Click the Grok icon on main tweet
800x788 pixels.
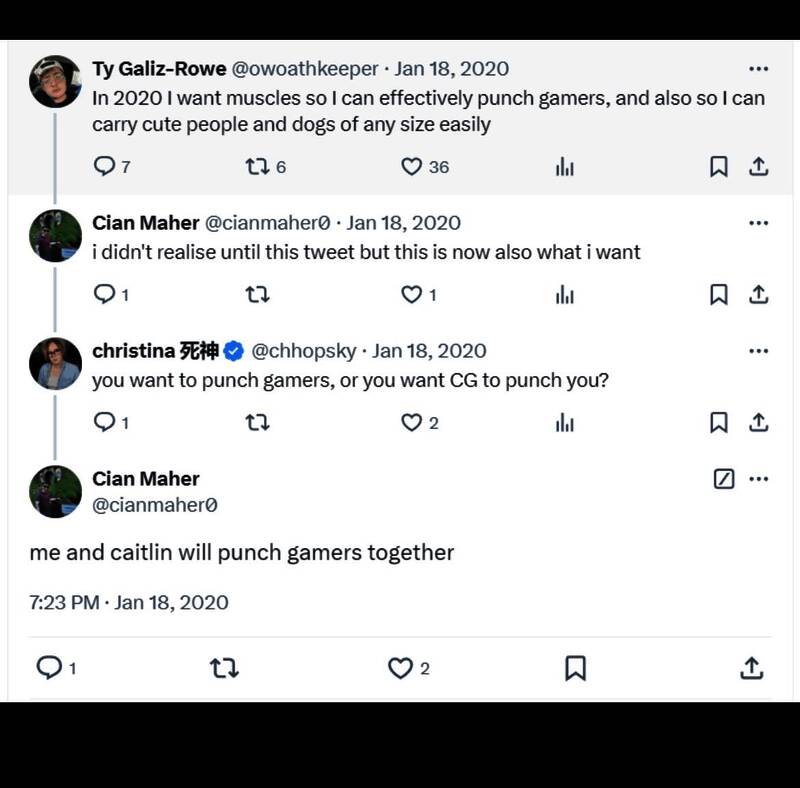point(724,479)
